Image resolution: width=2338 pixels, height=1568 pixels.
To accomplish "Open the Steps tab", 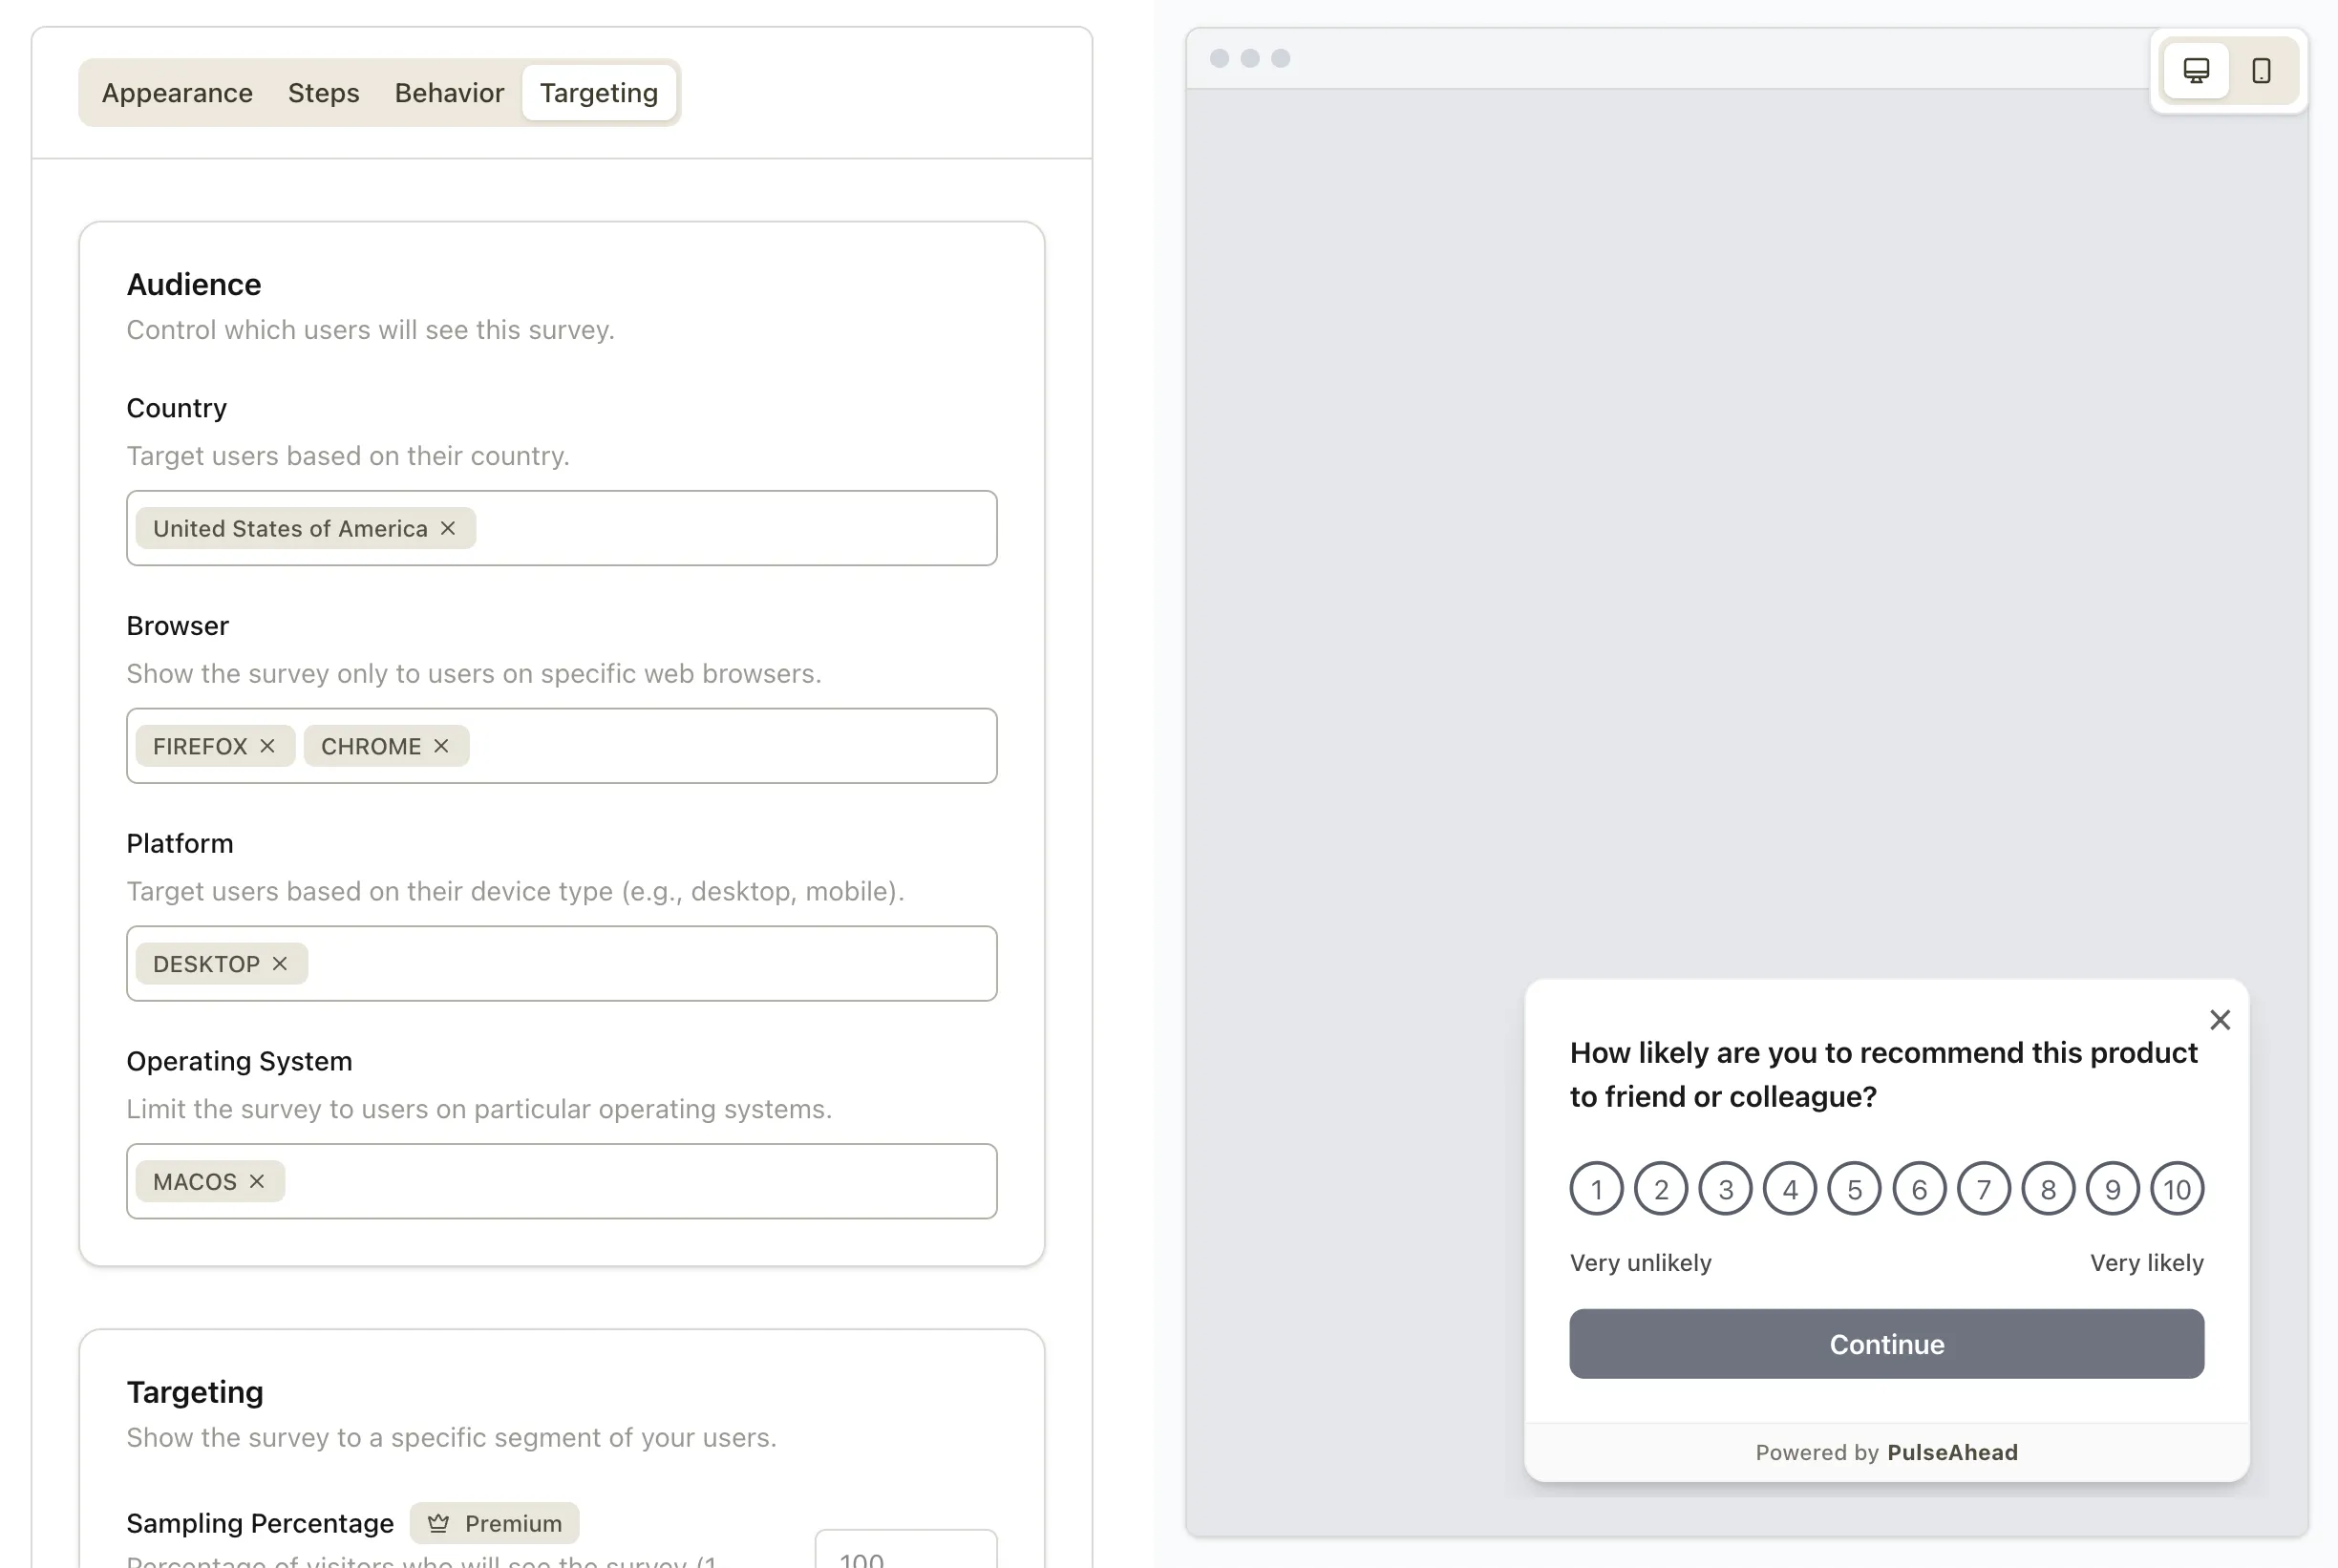I will pos(323,92).
